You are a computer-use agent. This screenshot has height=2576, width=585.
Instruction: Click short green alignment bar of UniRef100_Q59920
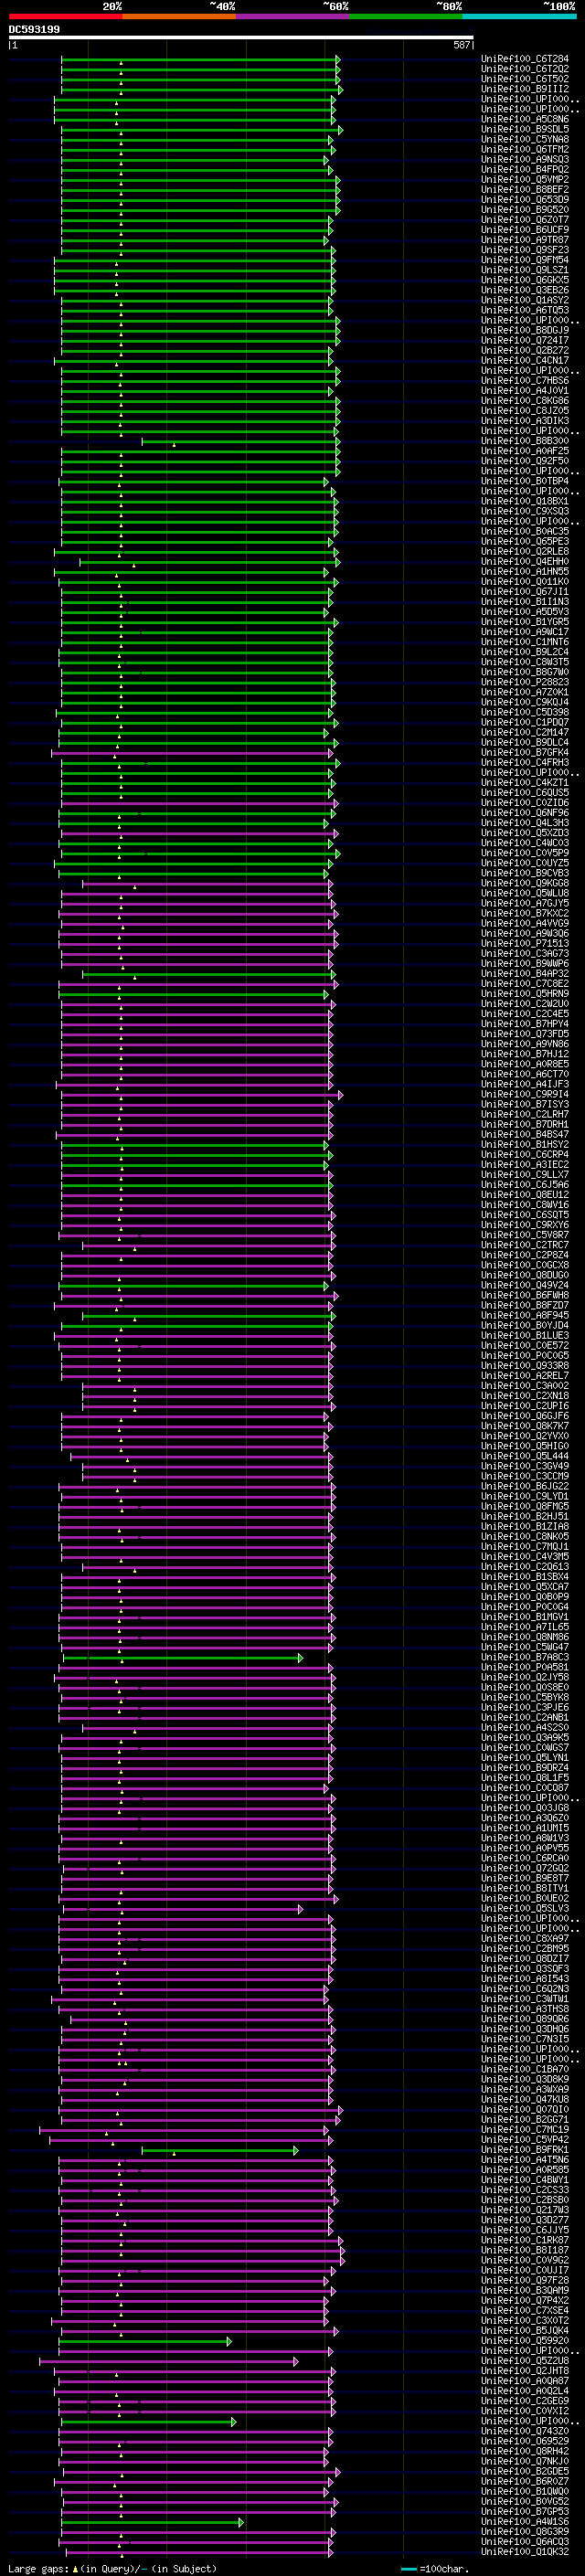[x=145, y=2341]
